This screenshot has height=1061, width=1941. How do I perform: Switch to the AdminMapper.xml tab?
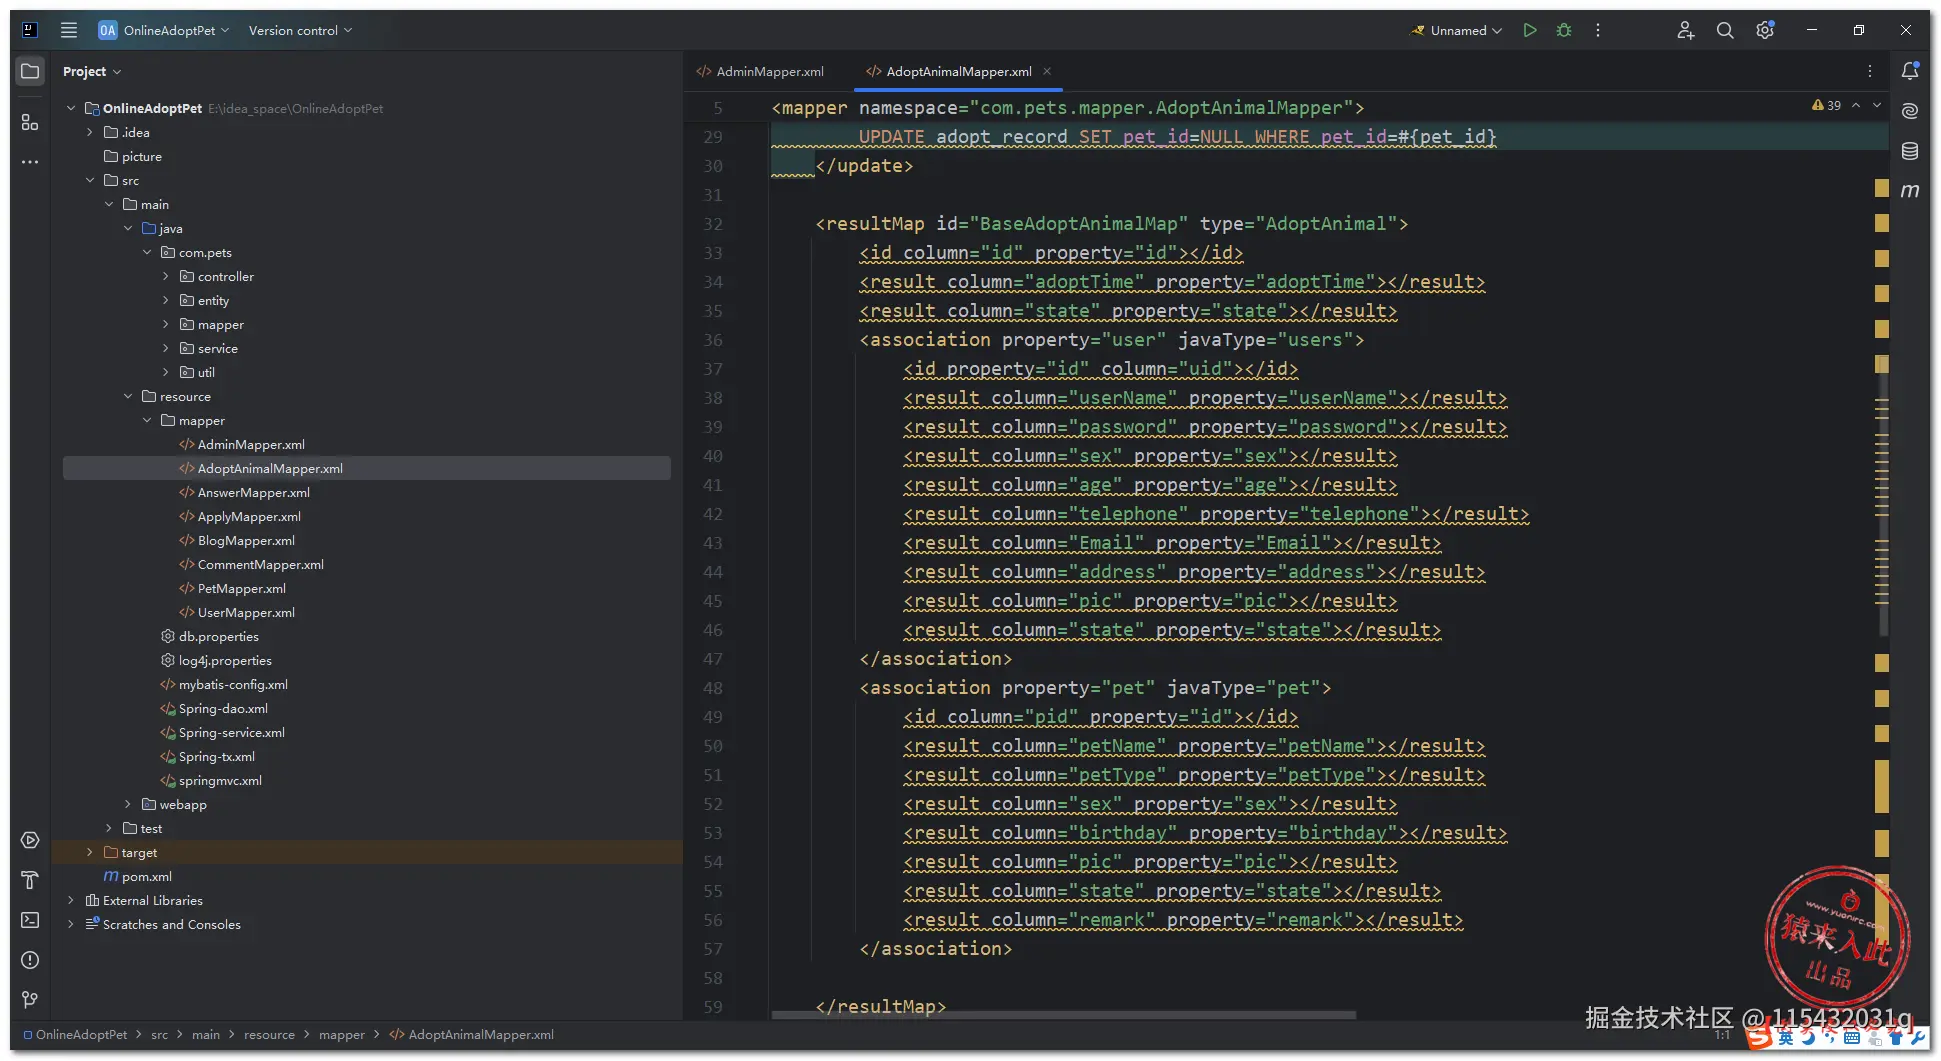(x=761, y=71)
